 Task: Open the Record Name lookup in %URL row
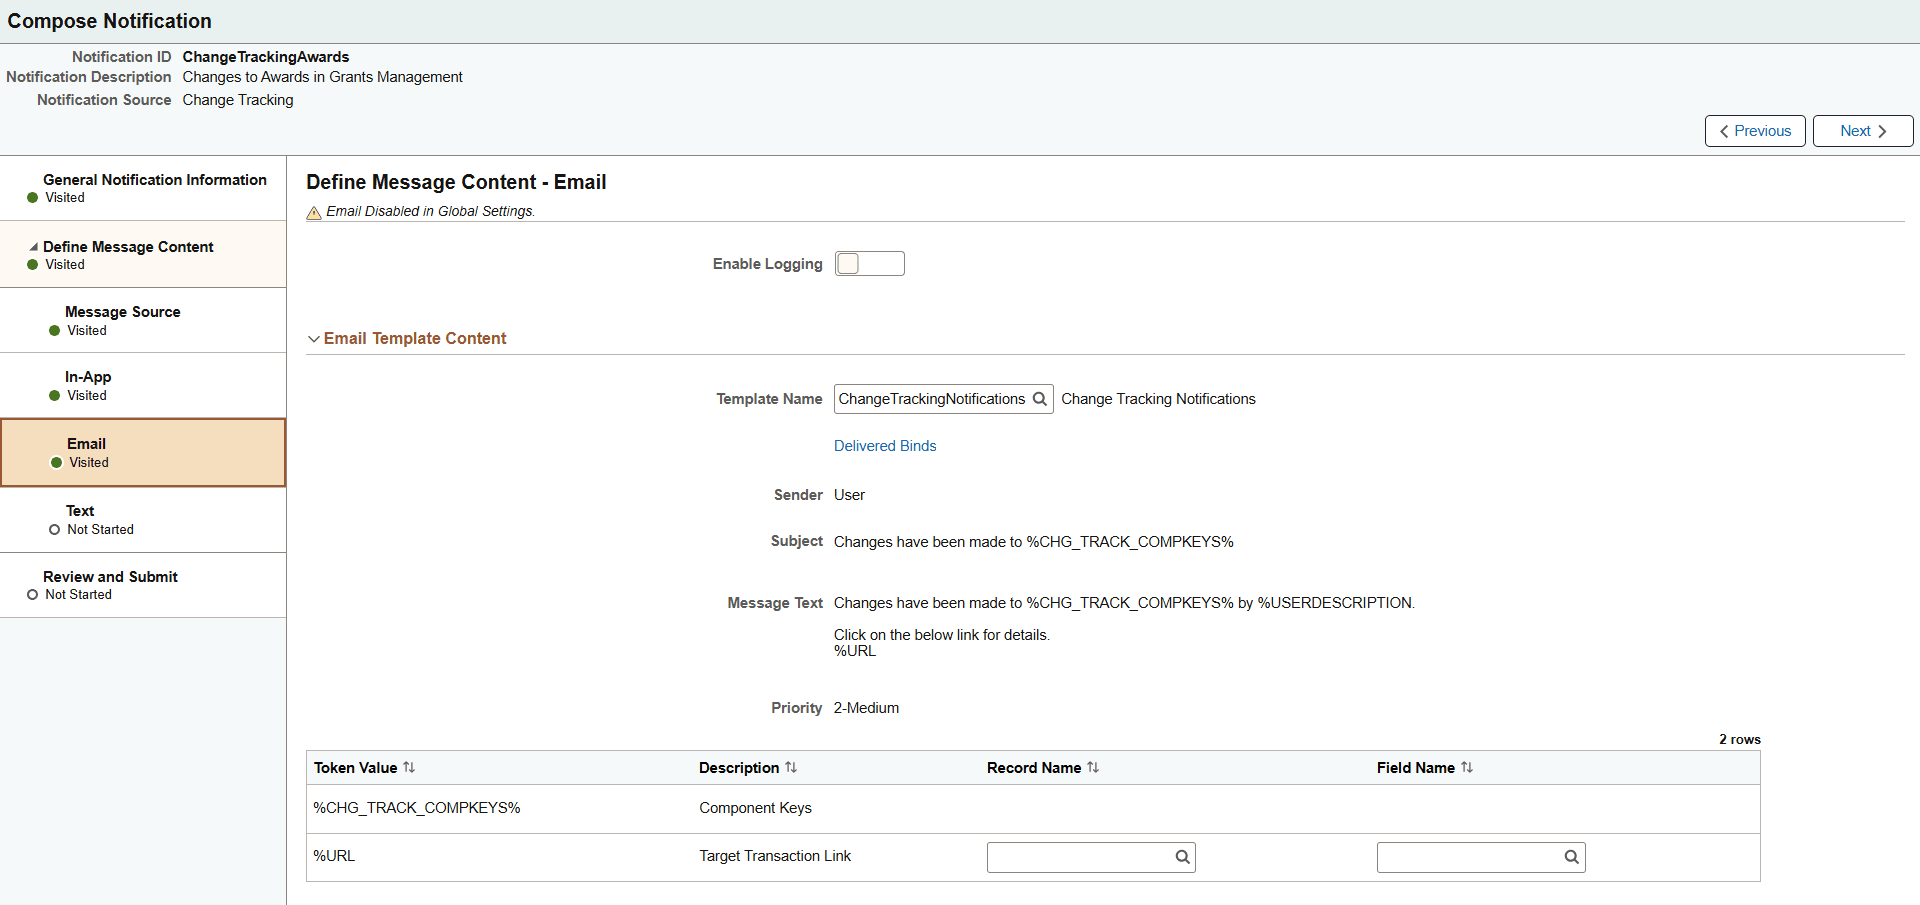(x=1181, y=857)
